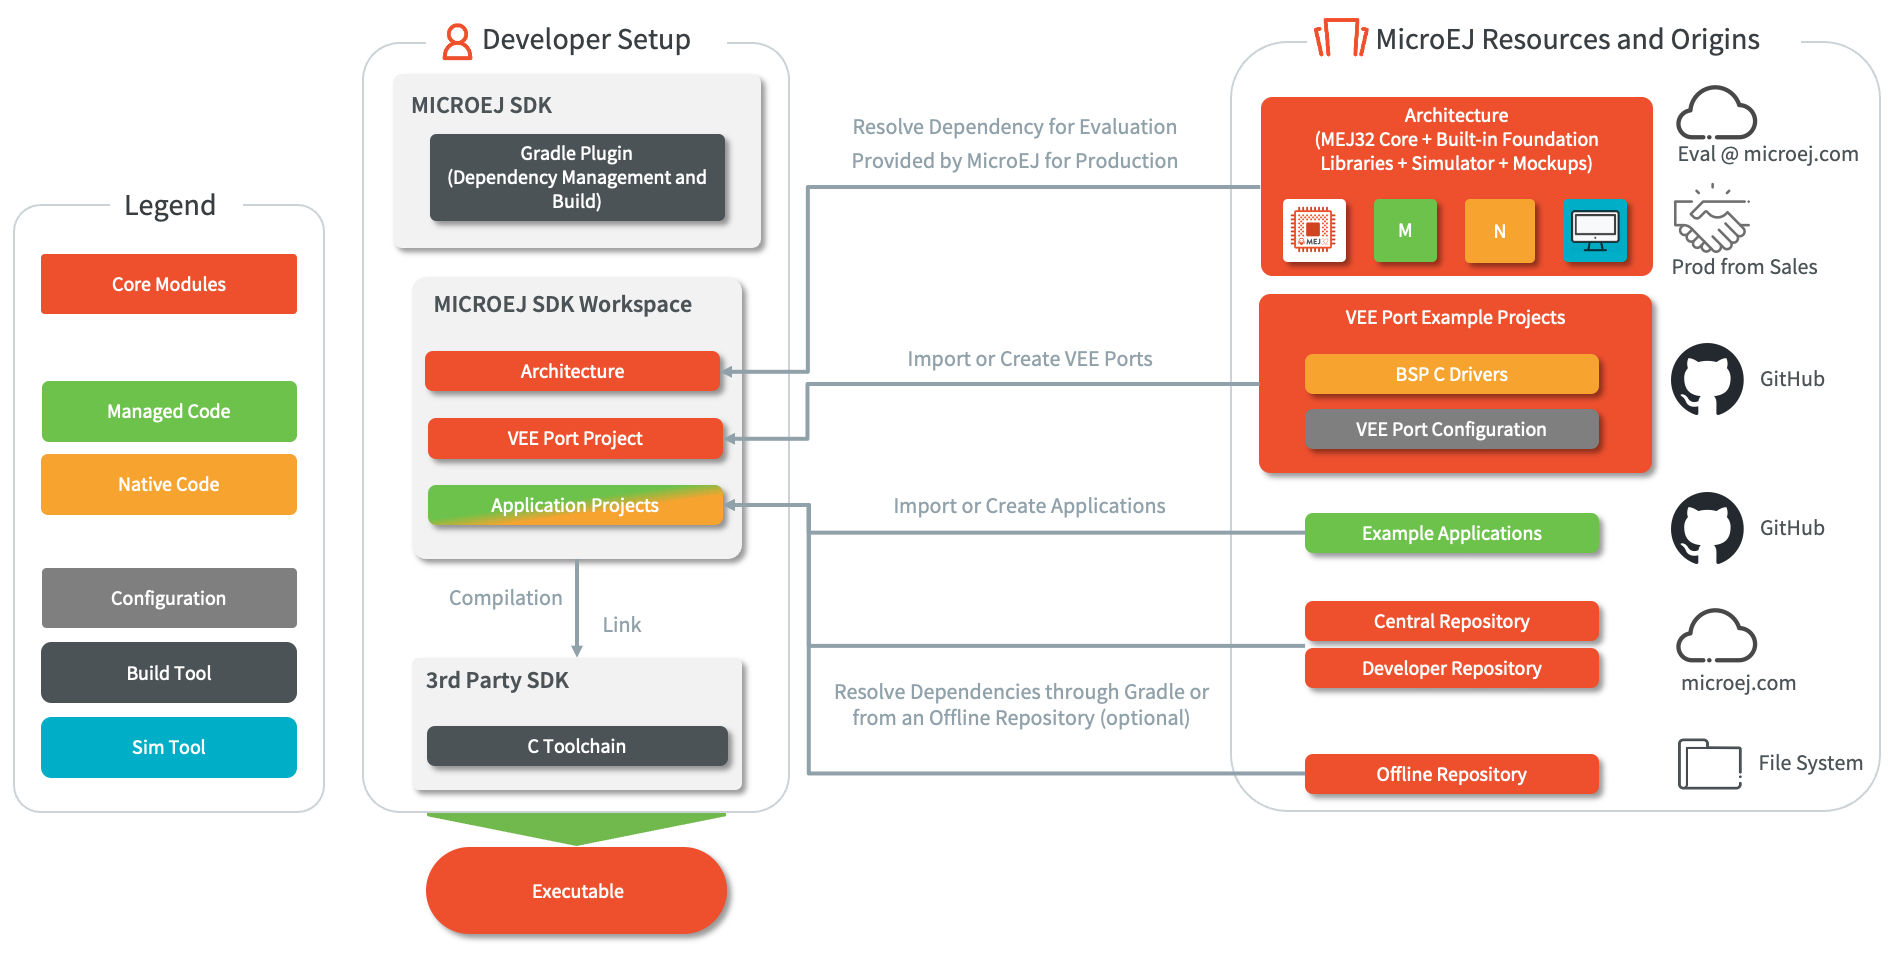1896x956 pixels.
Task: Click the Configuration legend swatch
Action: 169,598
